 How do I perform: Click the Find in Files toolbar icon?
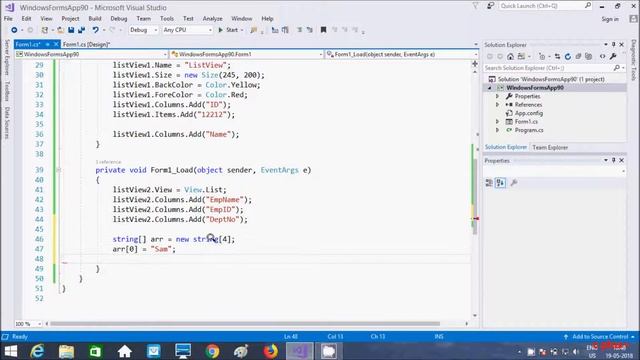click(254, 30)
